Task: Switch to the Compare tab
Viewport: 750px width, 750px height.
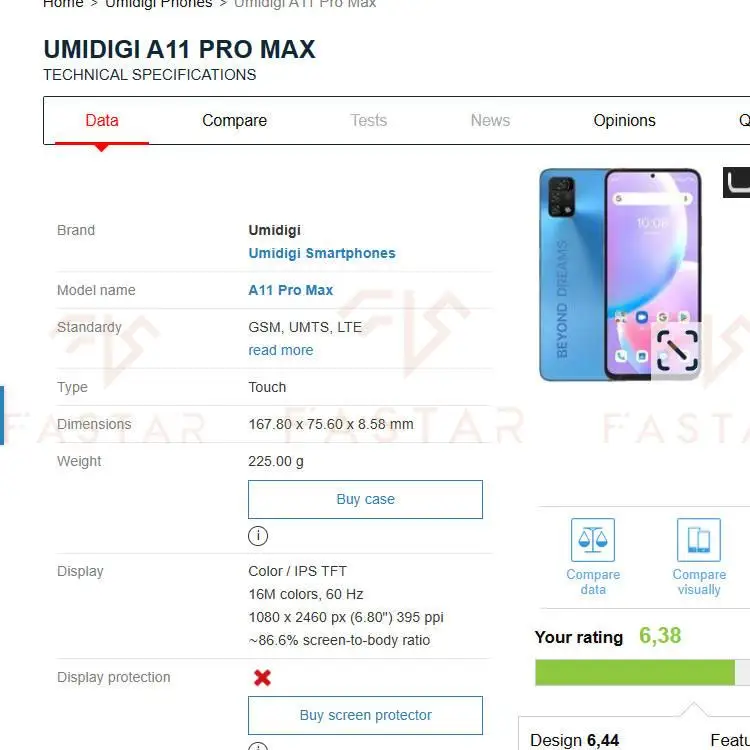Action: 234,121
